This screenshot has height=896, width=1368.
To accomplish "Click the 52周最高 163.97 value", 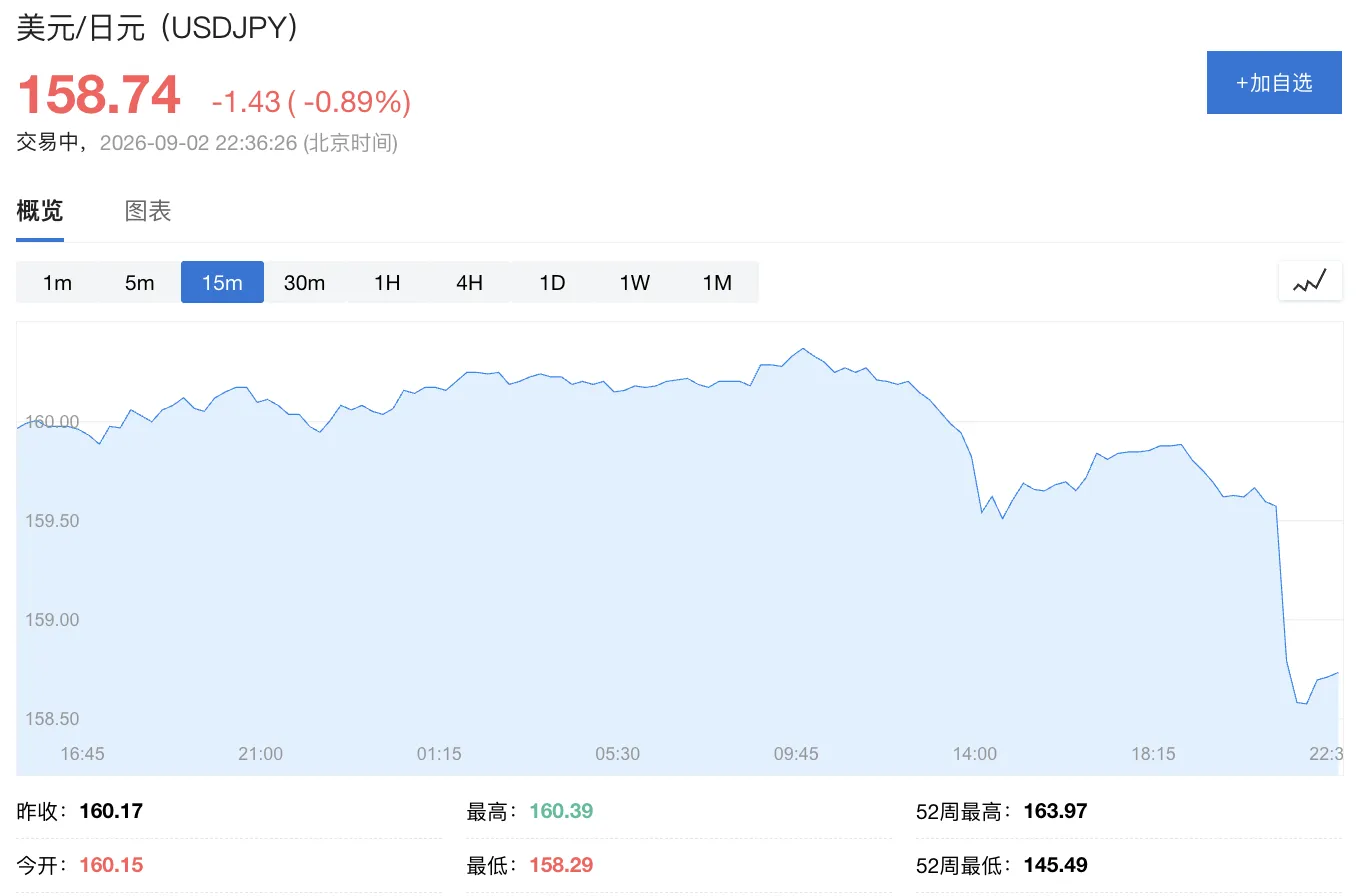I will pos(1055,811).
